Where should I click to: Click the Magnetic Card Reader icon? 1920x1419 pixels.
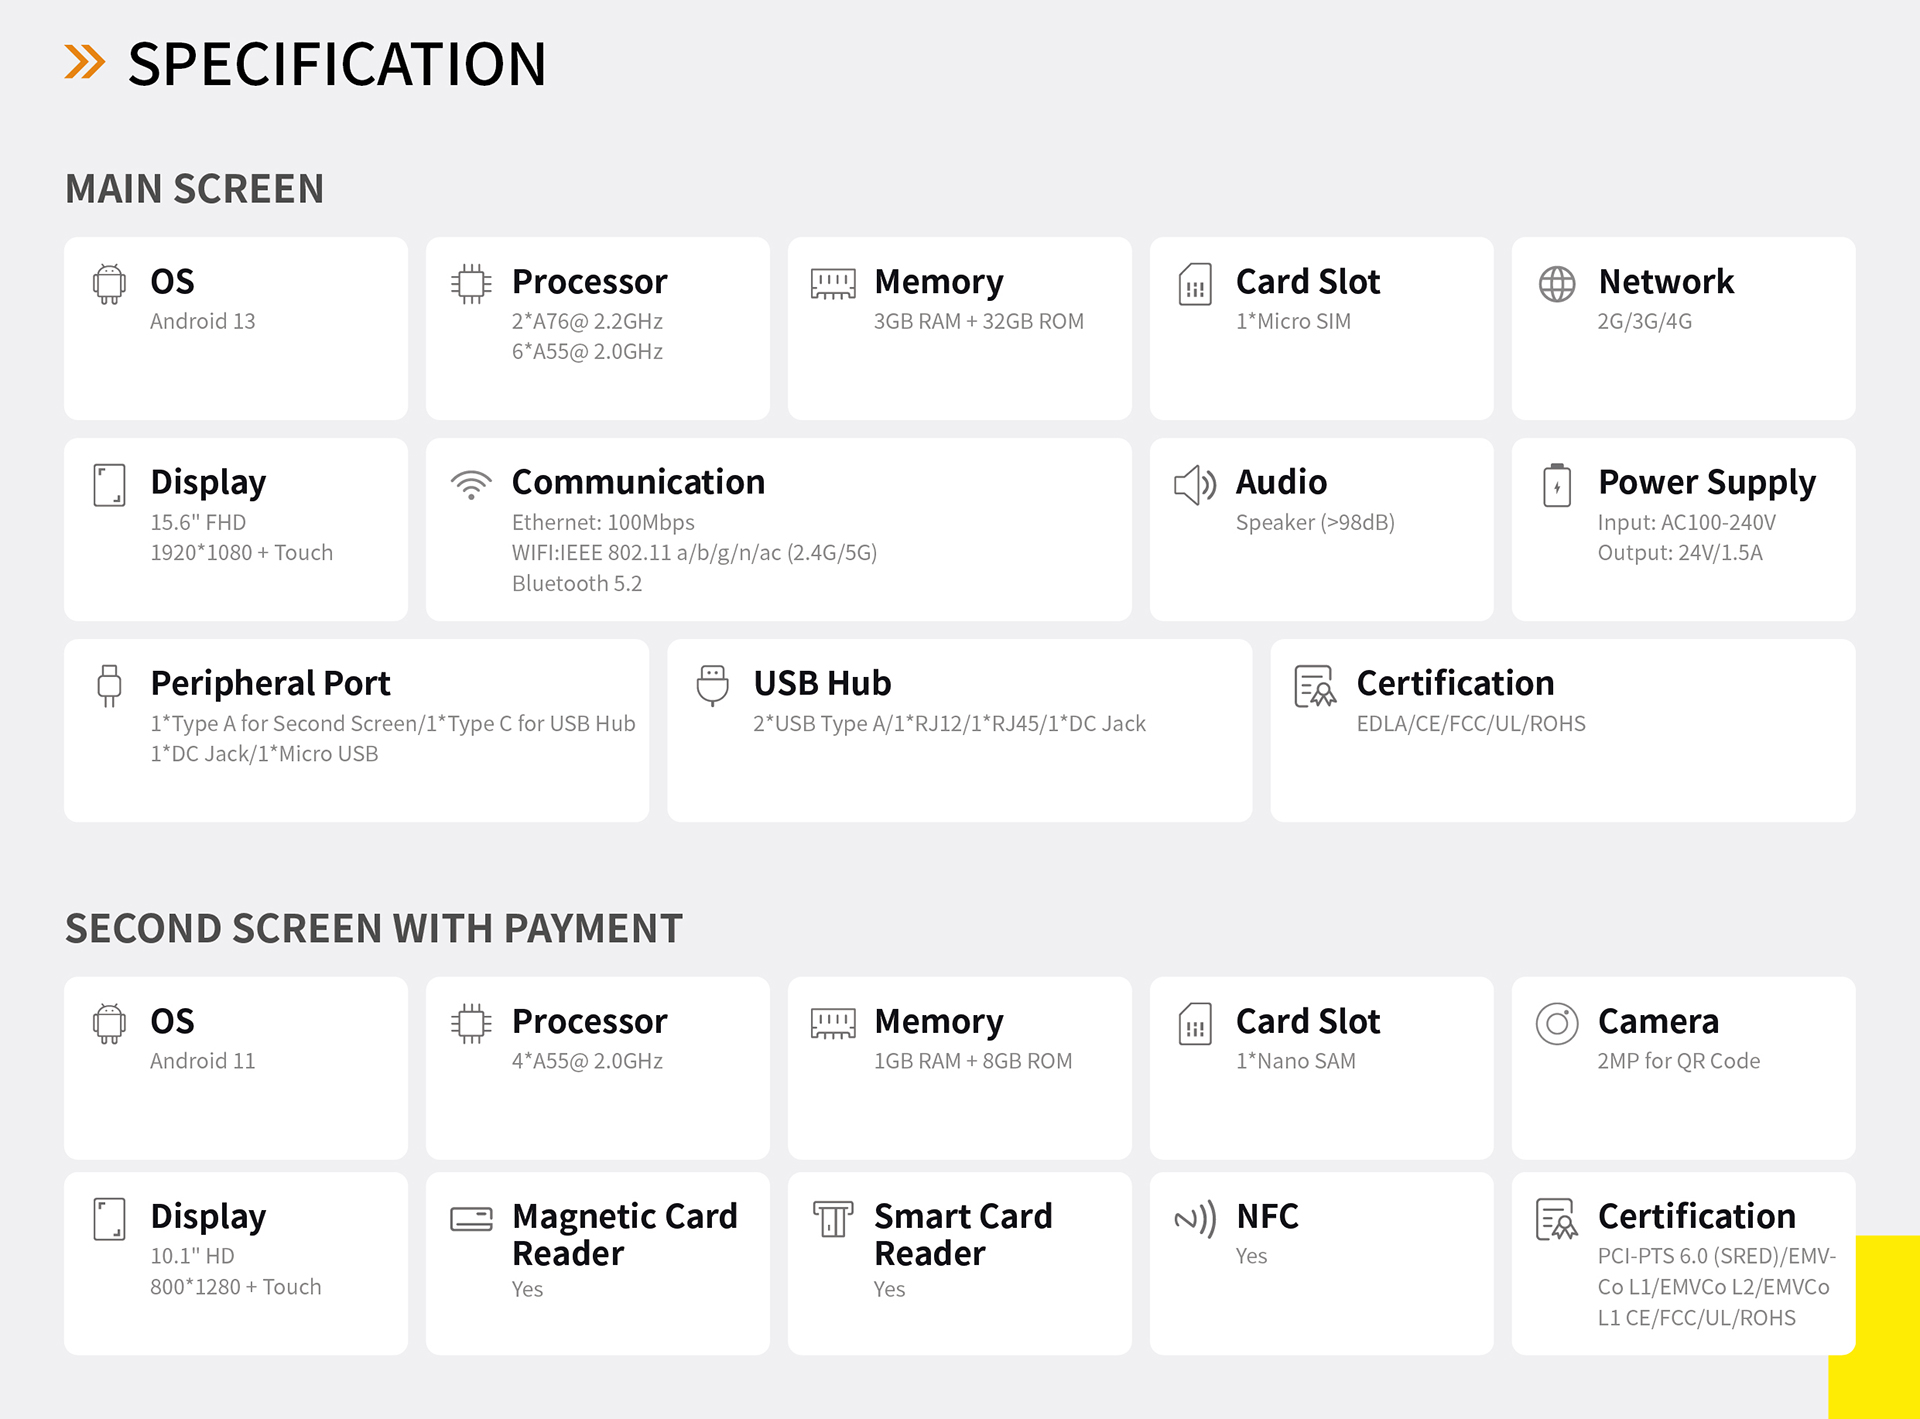pos(471,1218)
